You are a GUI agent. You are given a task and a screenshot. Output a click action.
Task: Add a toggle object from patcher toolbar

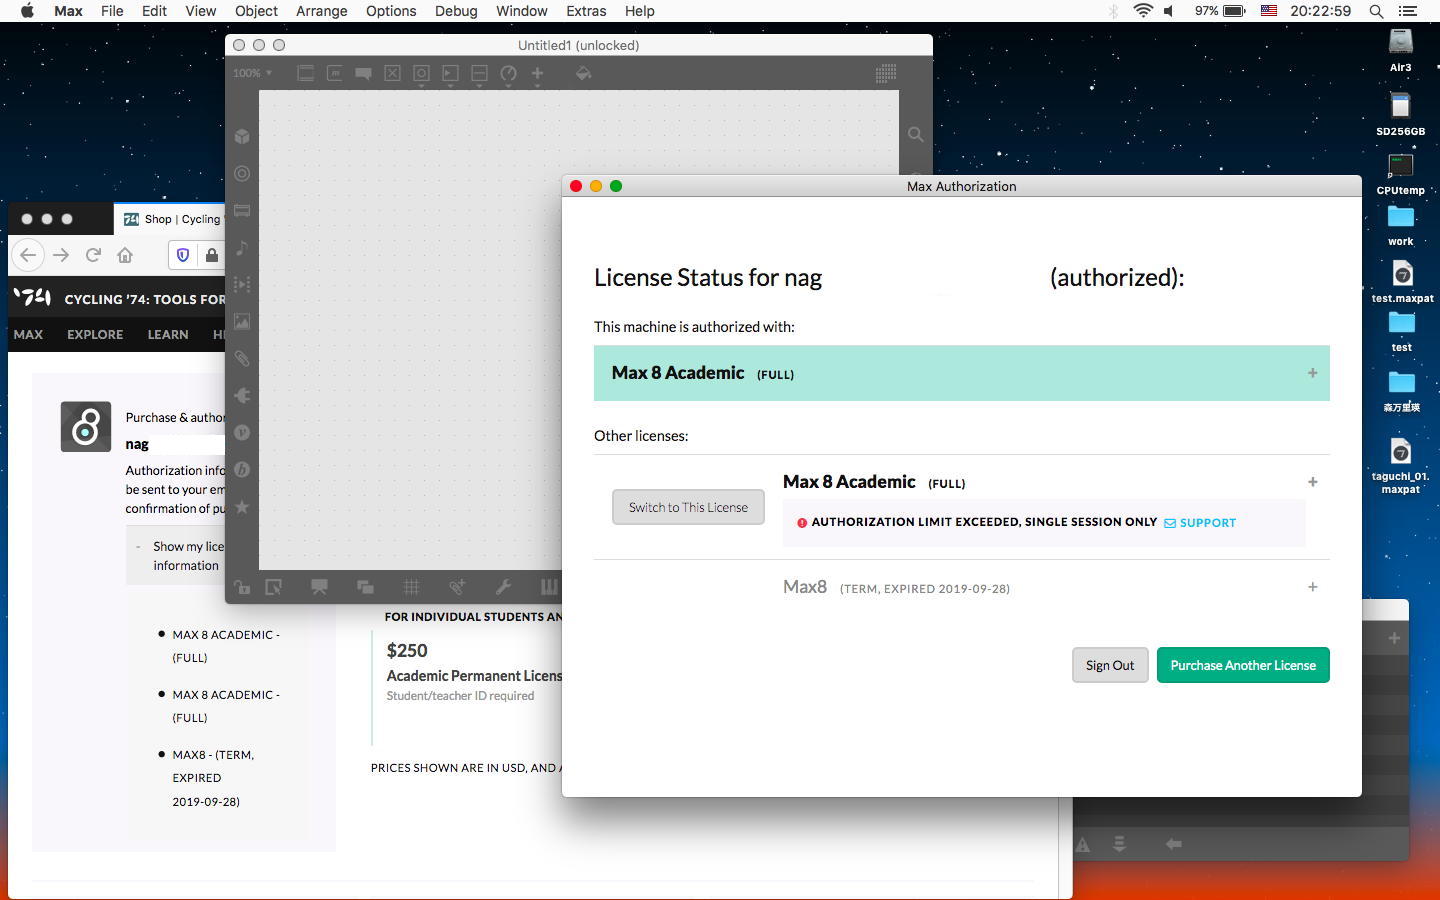coord(392,73)
